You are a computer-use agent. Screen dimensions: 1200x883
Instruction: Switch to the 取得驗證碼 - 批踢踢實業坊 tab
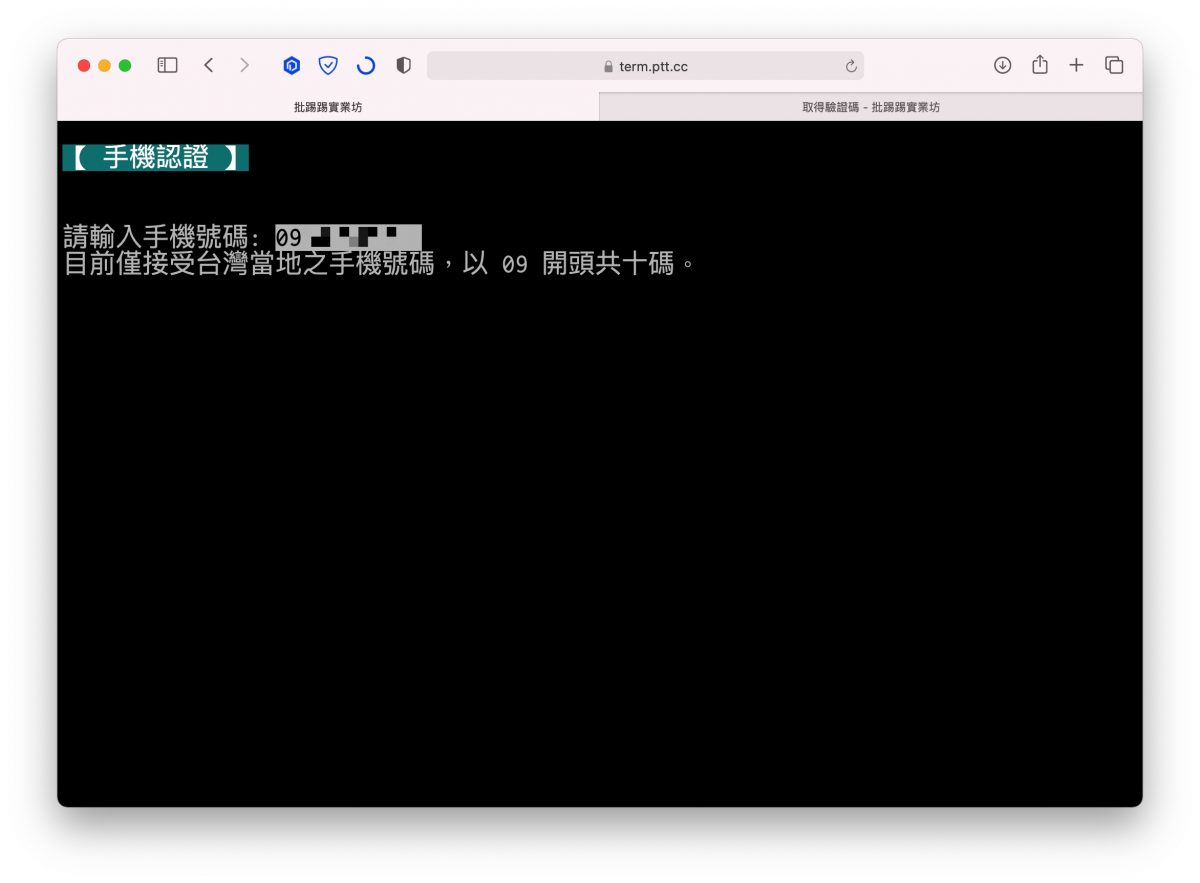(x=871, y=107)
